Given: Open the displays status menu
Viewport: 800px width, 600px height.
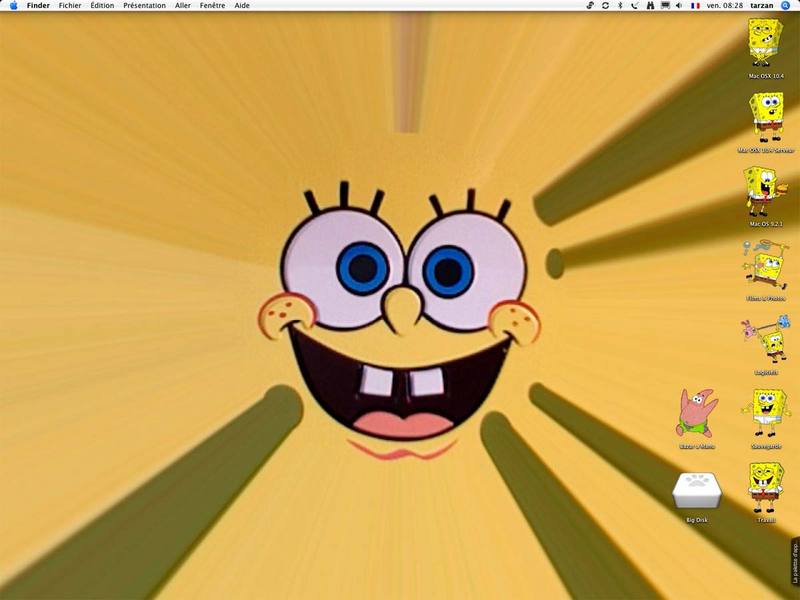Looking at the screenshot, I should click(x=665, y=6).
